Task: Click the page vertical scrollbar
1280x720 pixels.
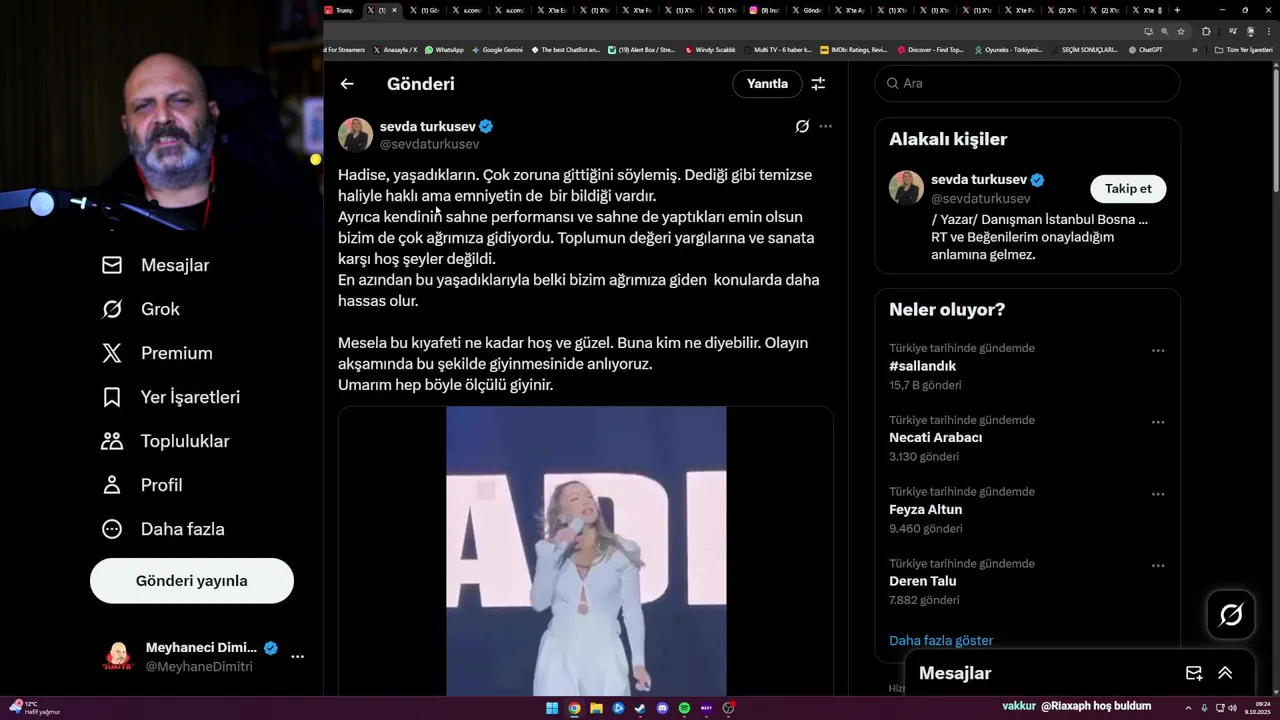Action: pyautogui.click(x=1276, y=130)
